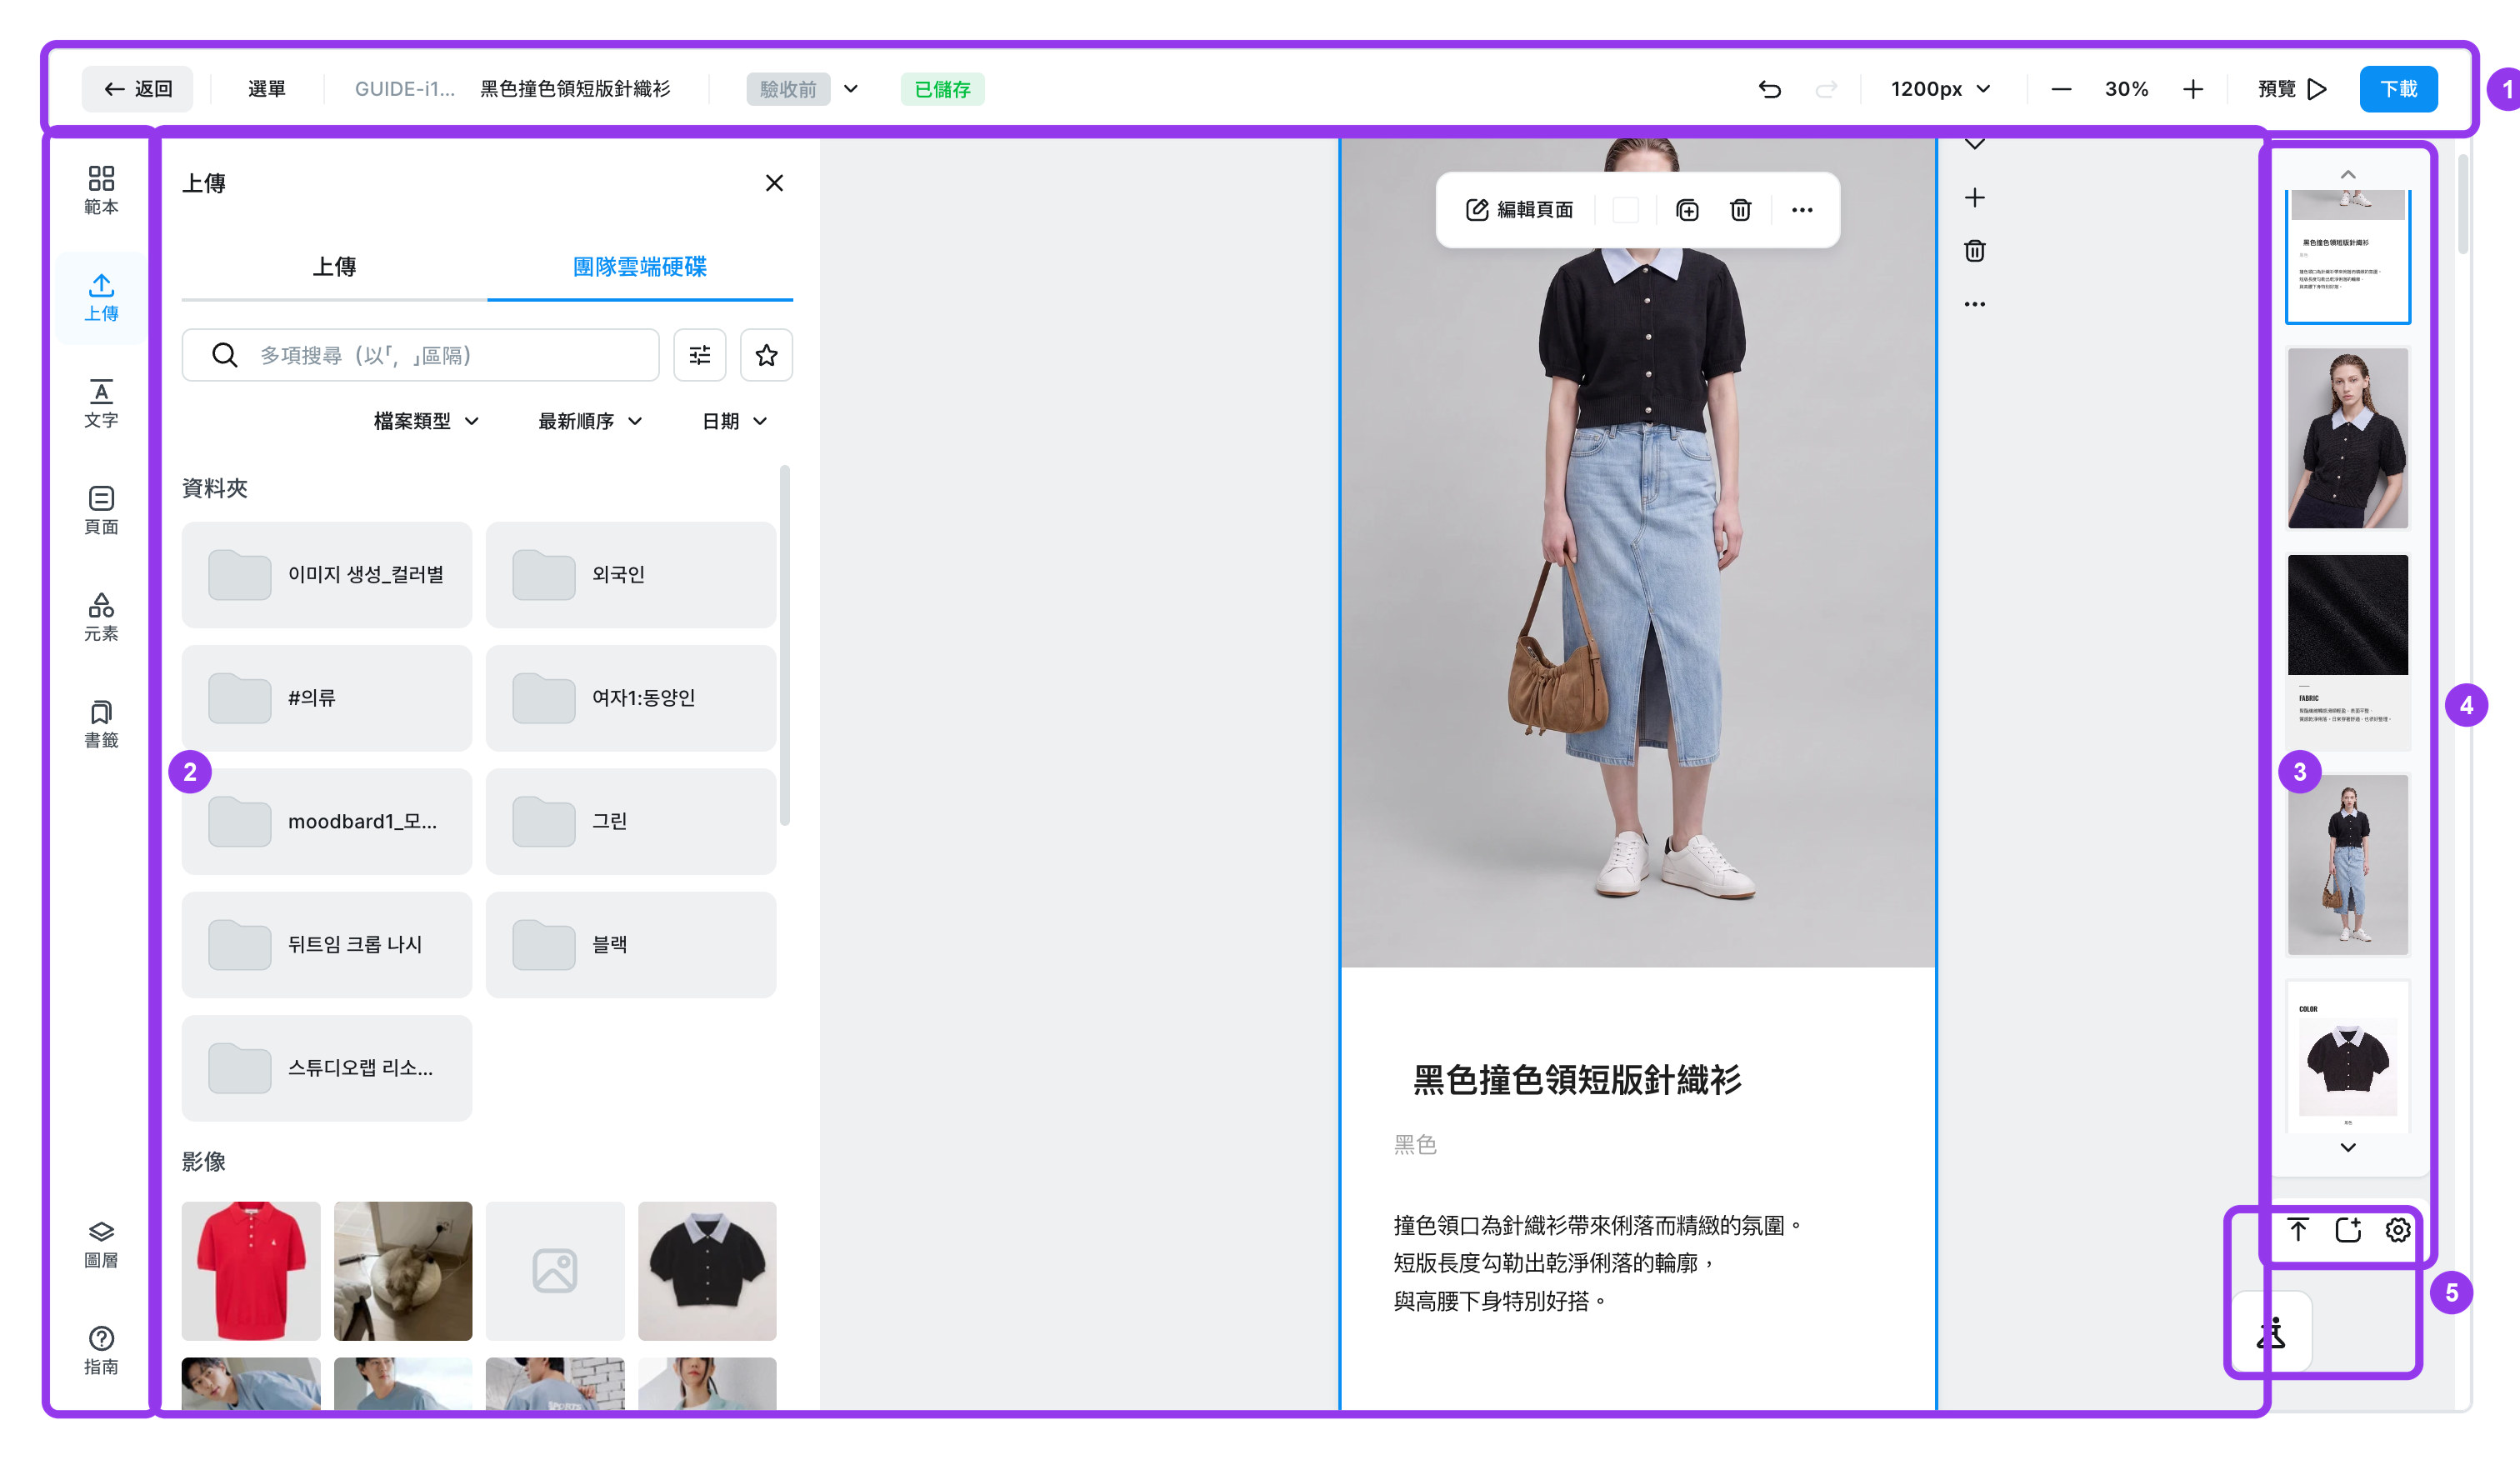Switch to the 團隊雲端硬碟 tab
Image resolution: width=2520 pixels, height=1460 pixels.
(640, 267)
